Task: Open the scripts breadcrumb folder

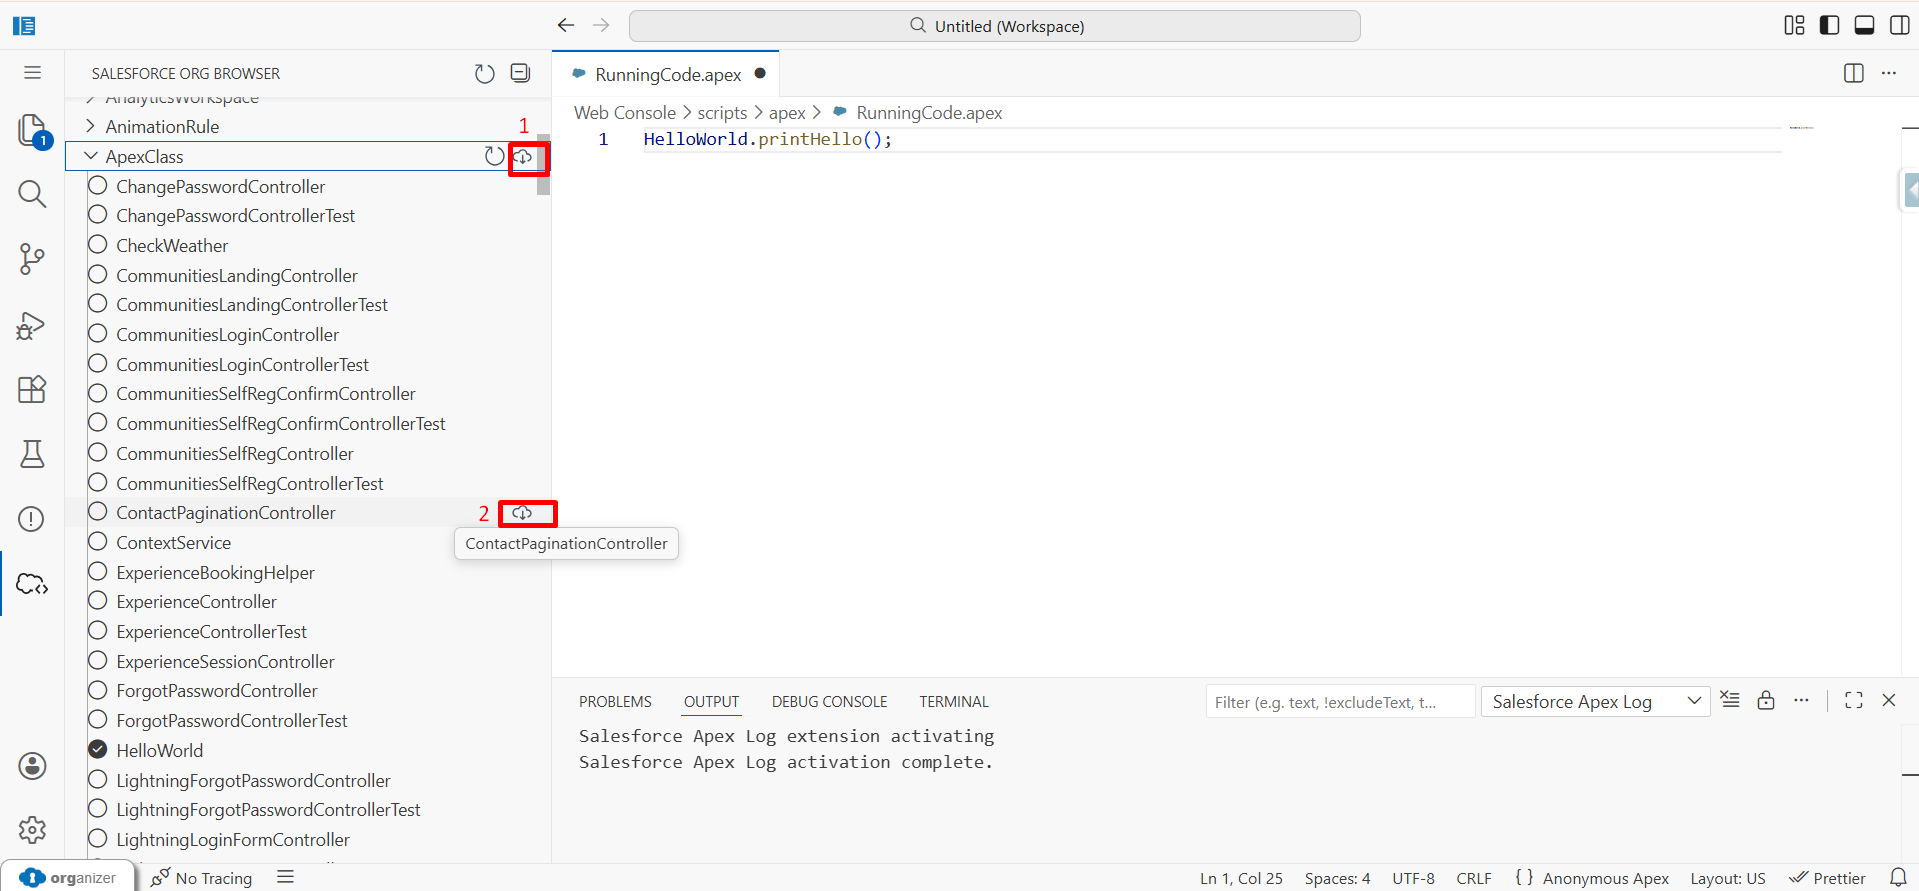Action: point(722,113)
